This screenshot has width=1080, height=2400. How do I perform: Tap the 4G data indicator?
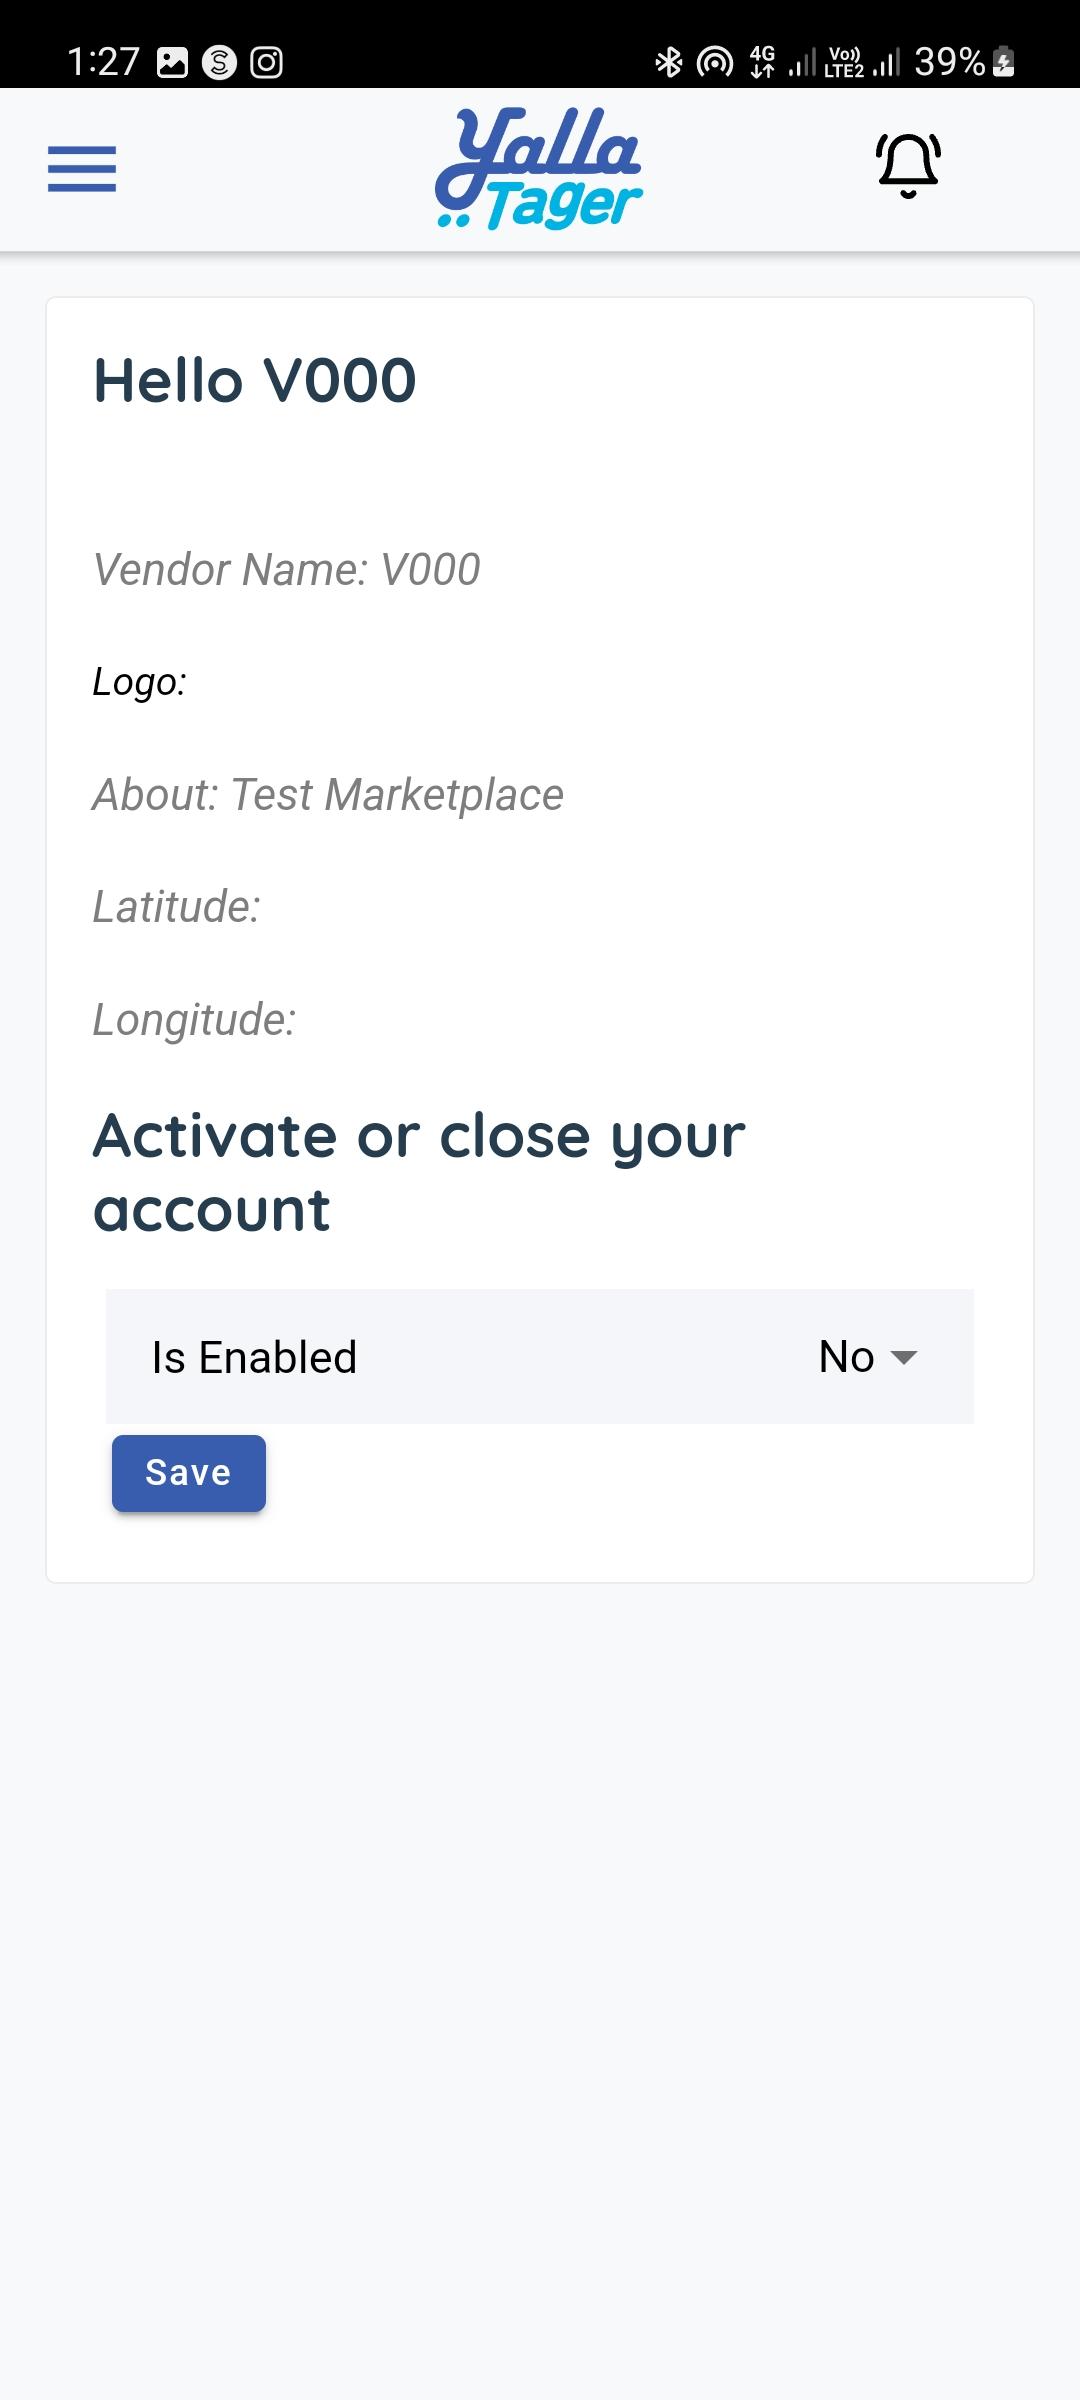(762, 62)
